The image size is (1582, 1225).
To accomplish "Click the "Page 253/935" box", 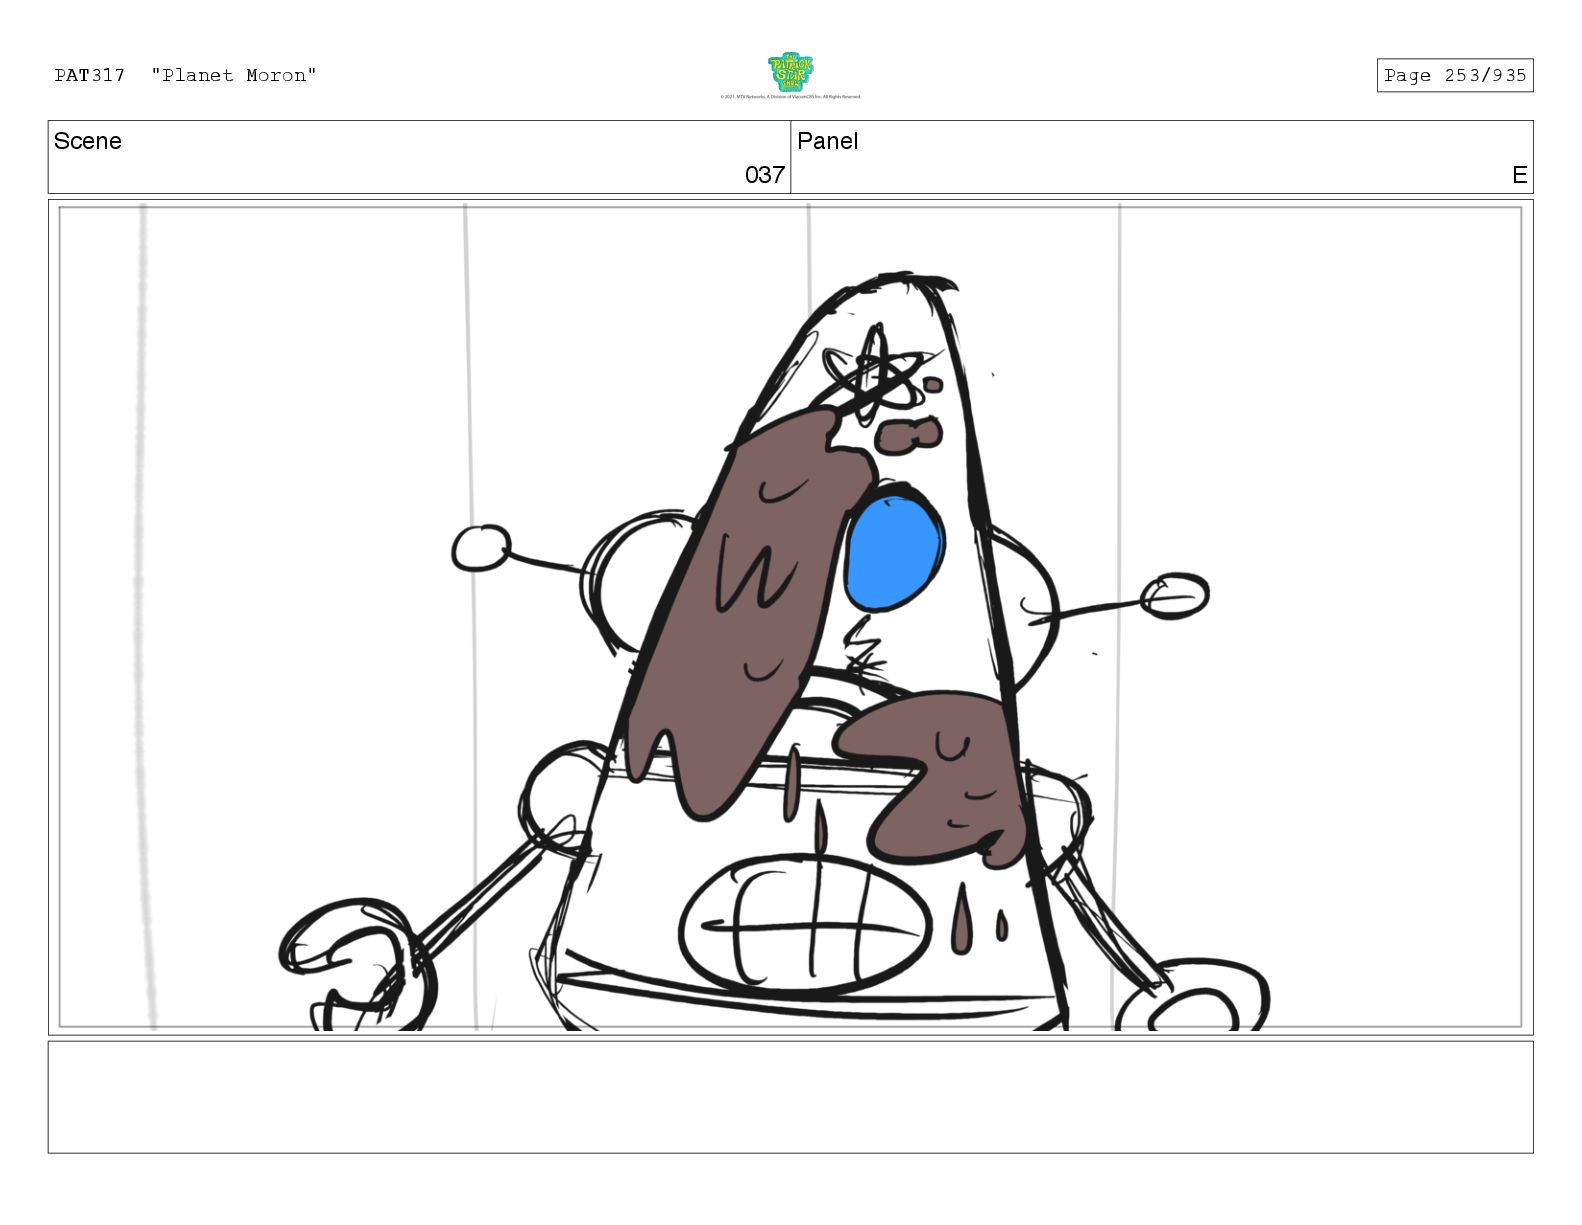I will pyautogui.click(x=1454, y=75).
